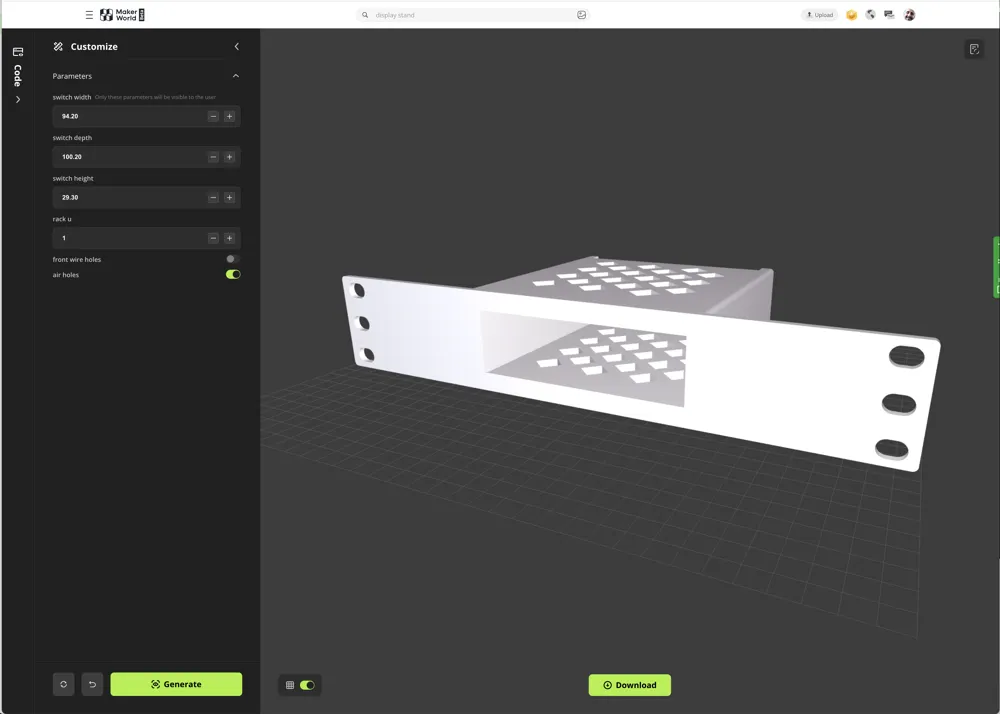Enable the front wire holes toggle

(x=230, y=259)
